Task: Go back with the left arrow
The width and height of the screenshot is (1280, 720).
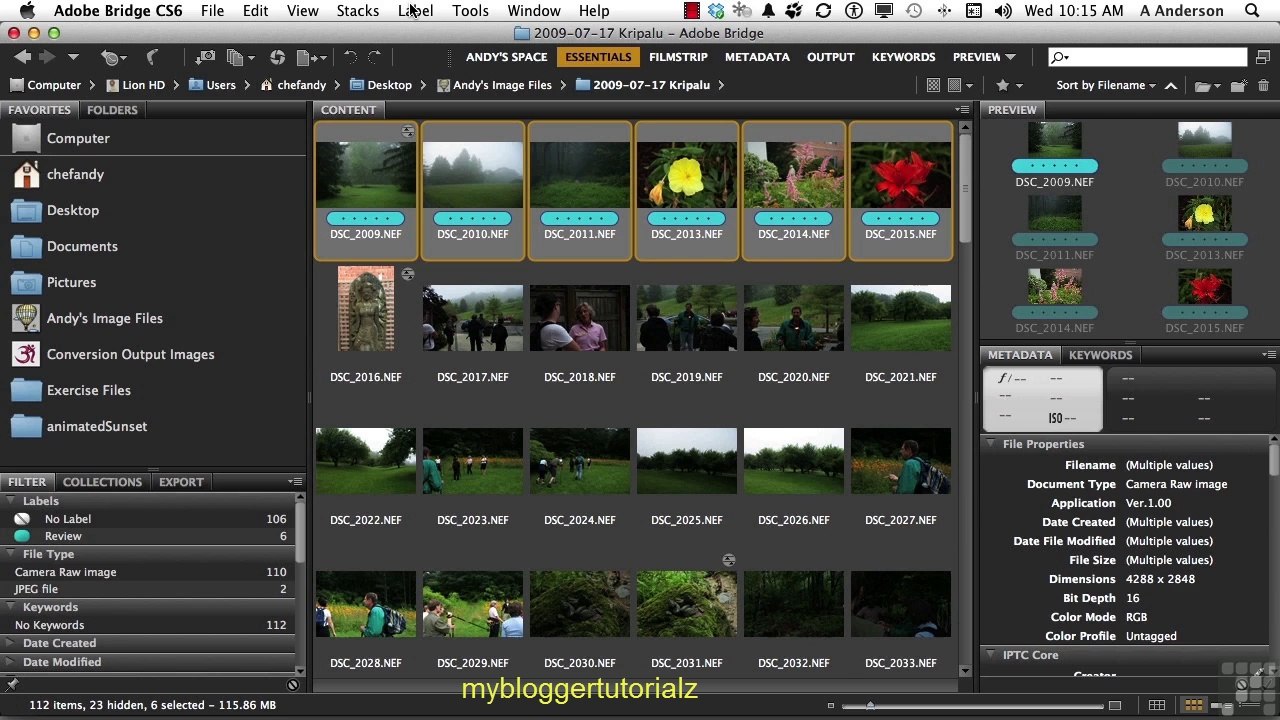Action: [x=22, y=58]
